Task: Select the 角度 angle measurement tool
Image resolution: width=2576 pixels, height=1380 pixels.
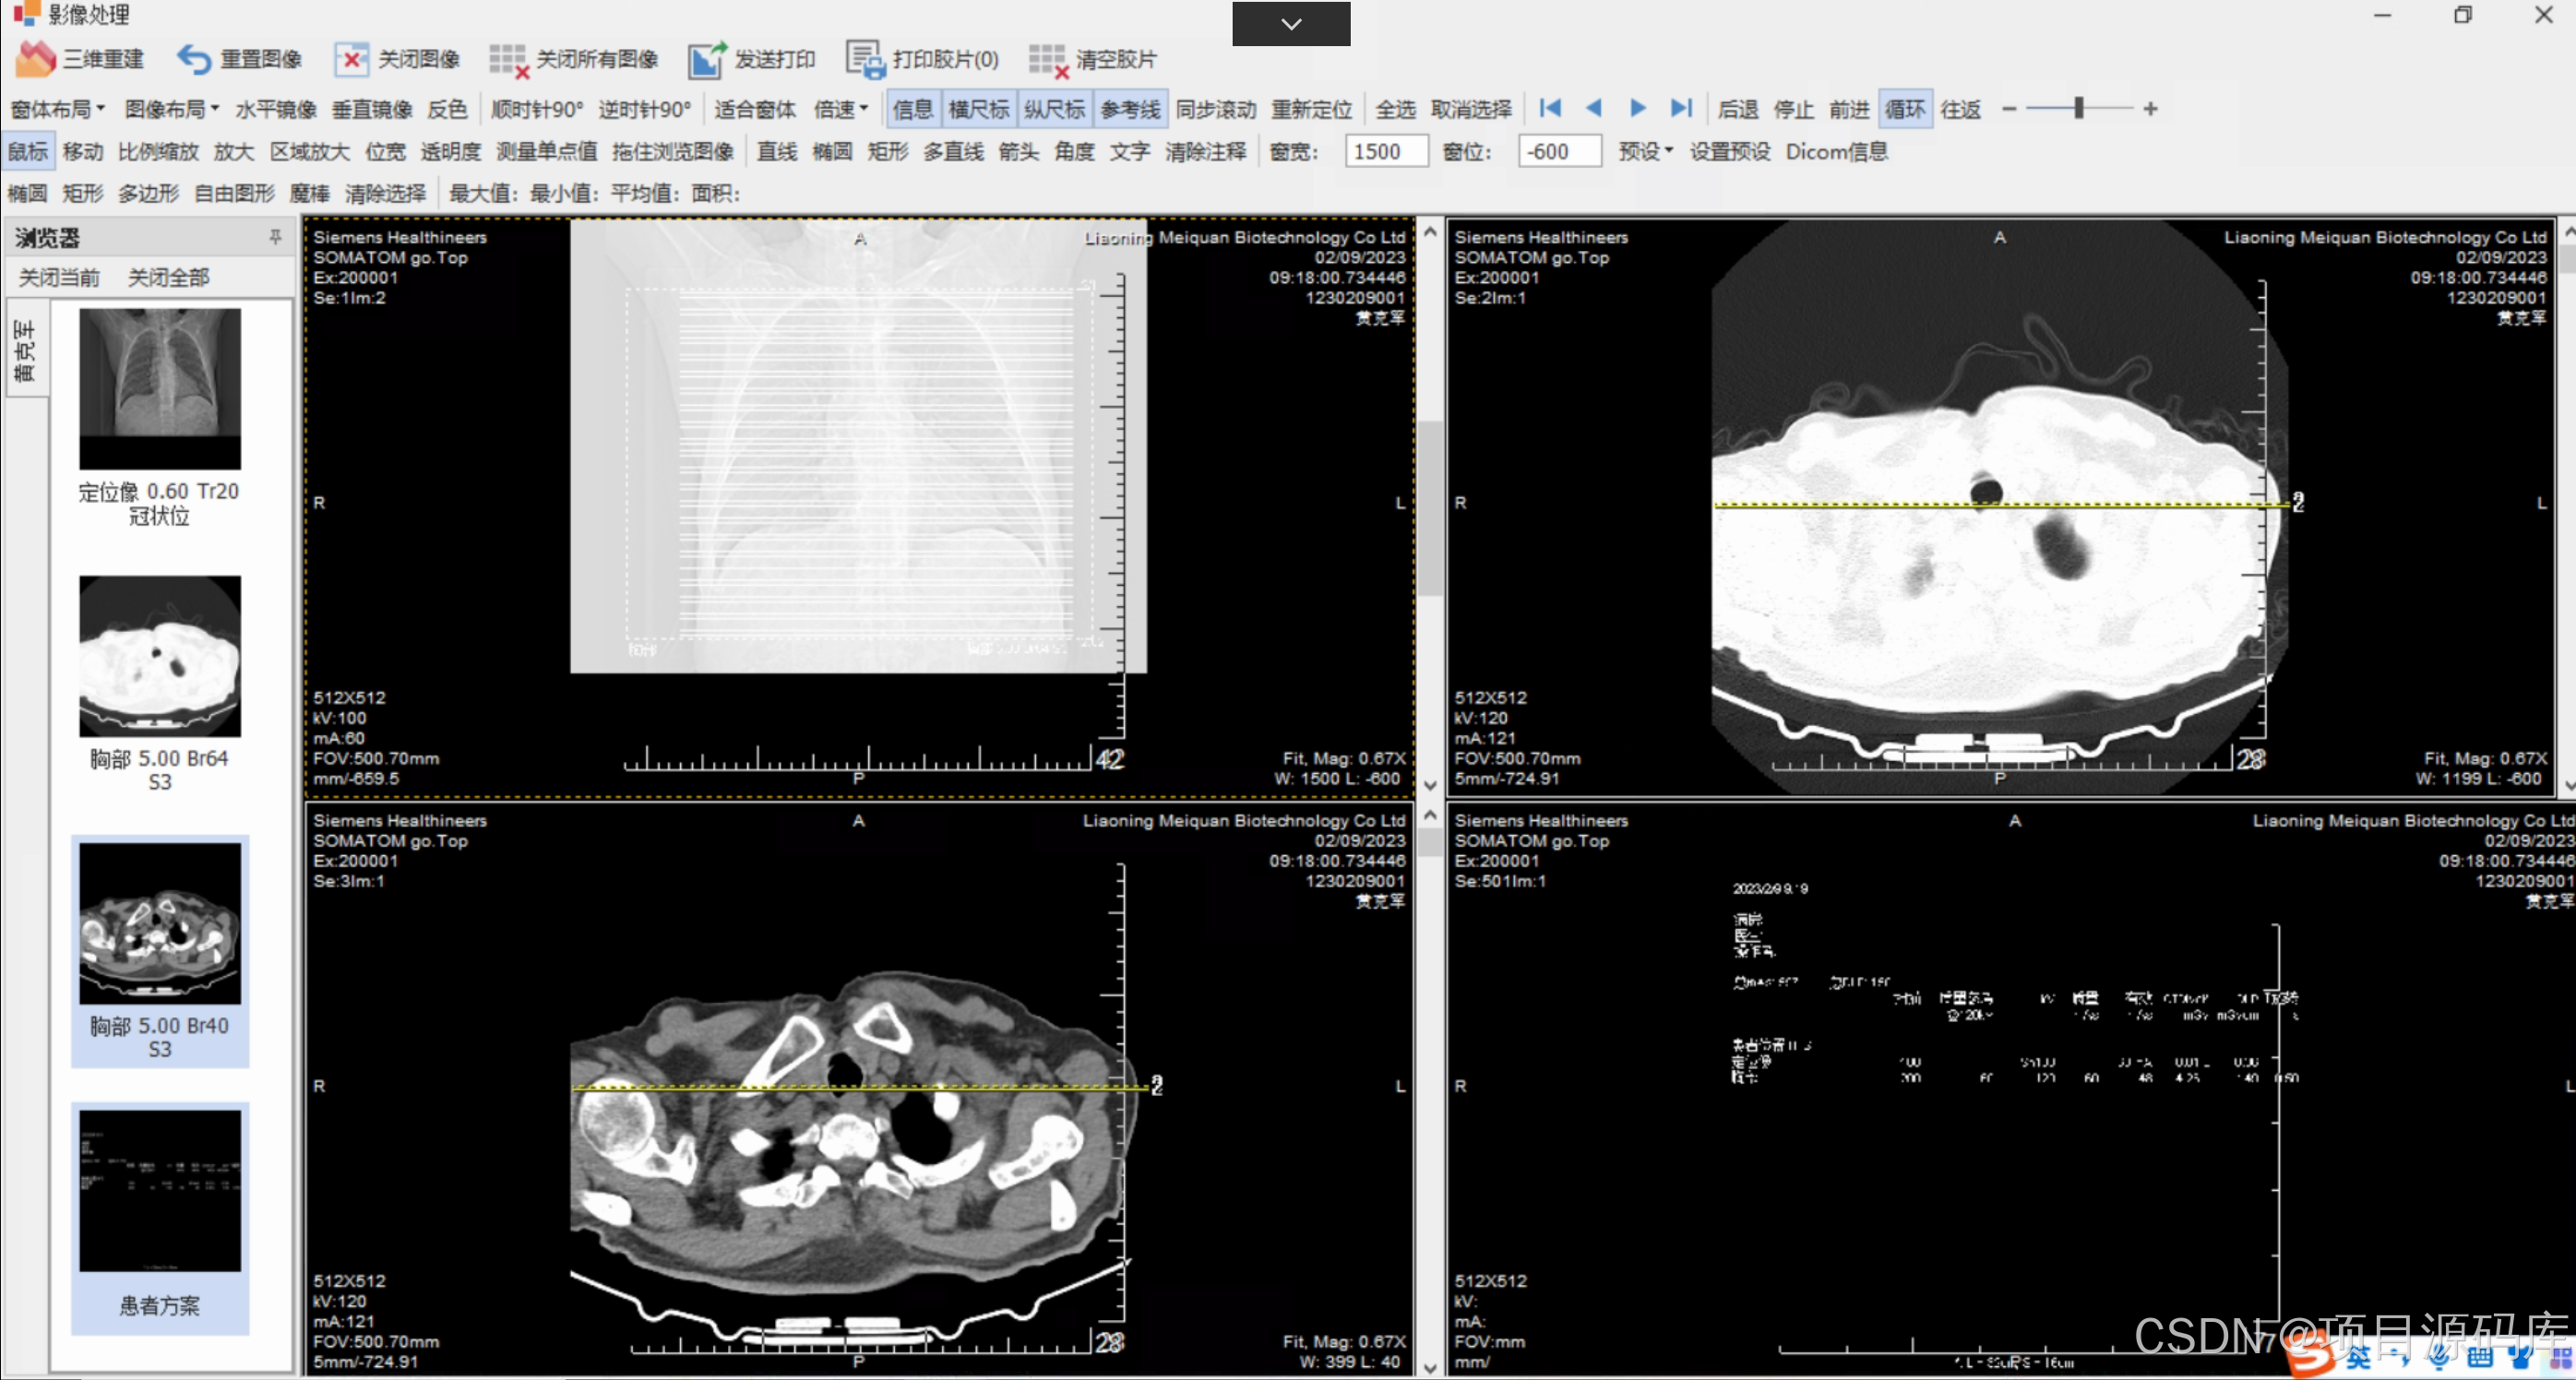Action: (x=1074, y=151)
